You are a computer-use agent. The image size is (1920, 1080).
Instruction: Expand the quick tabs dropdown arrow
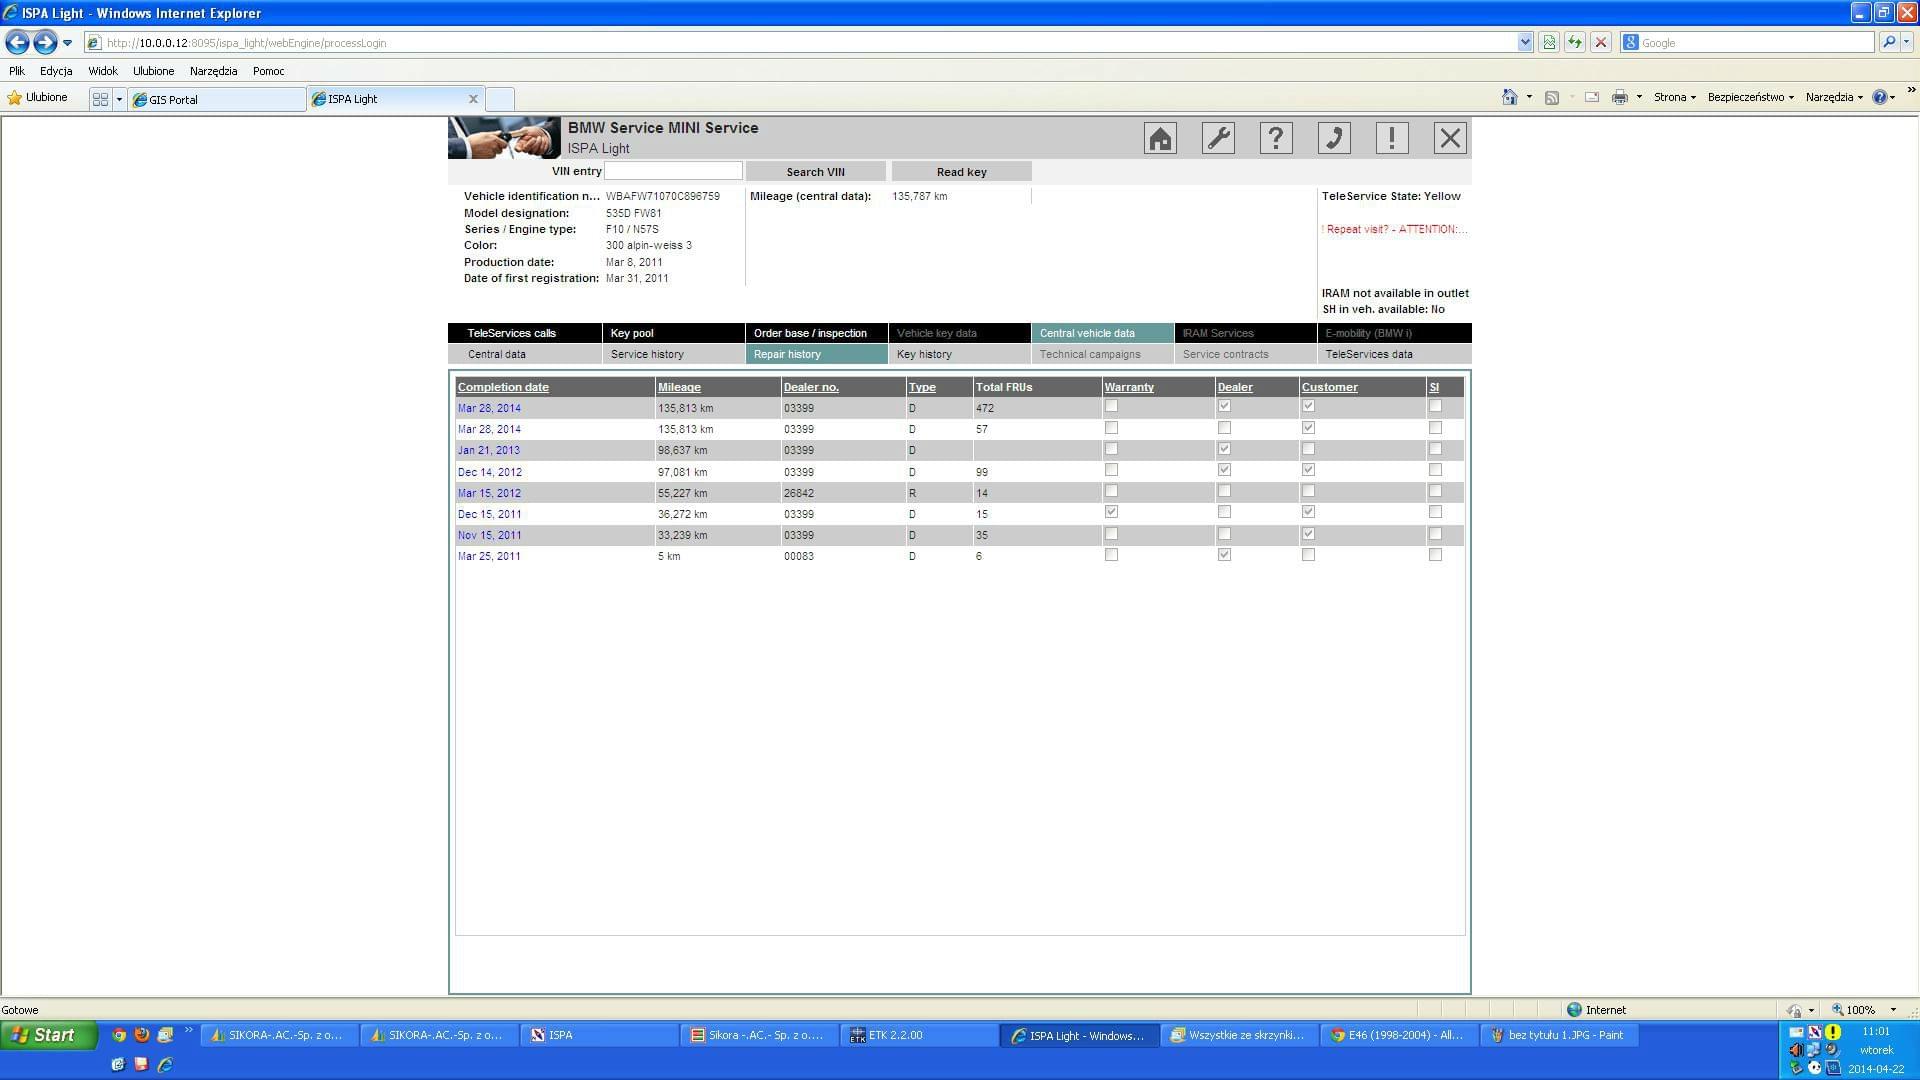click(119, 99)
